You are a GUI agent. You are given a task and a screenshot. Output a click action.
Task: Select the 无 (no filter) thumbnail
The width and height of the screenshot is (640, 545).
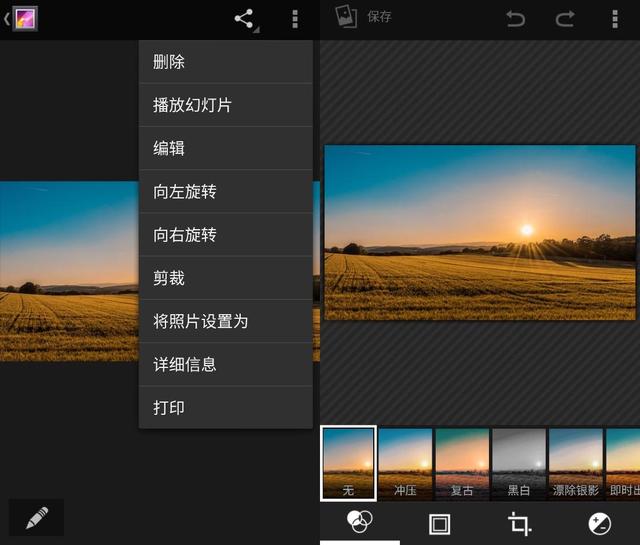348,463
